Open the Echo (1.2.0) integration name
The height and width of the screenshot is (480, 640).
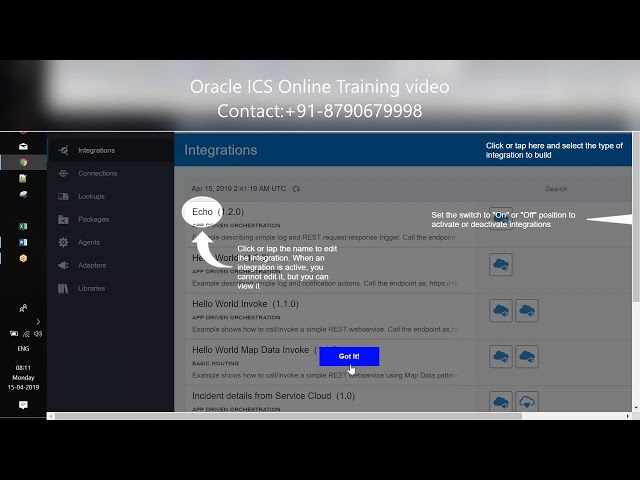point(218,212)
